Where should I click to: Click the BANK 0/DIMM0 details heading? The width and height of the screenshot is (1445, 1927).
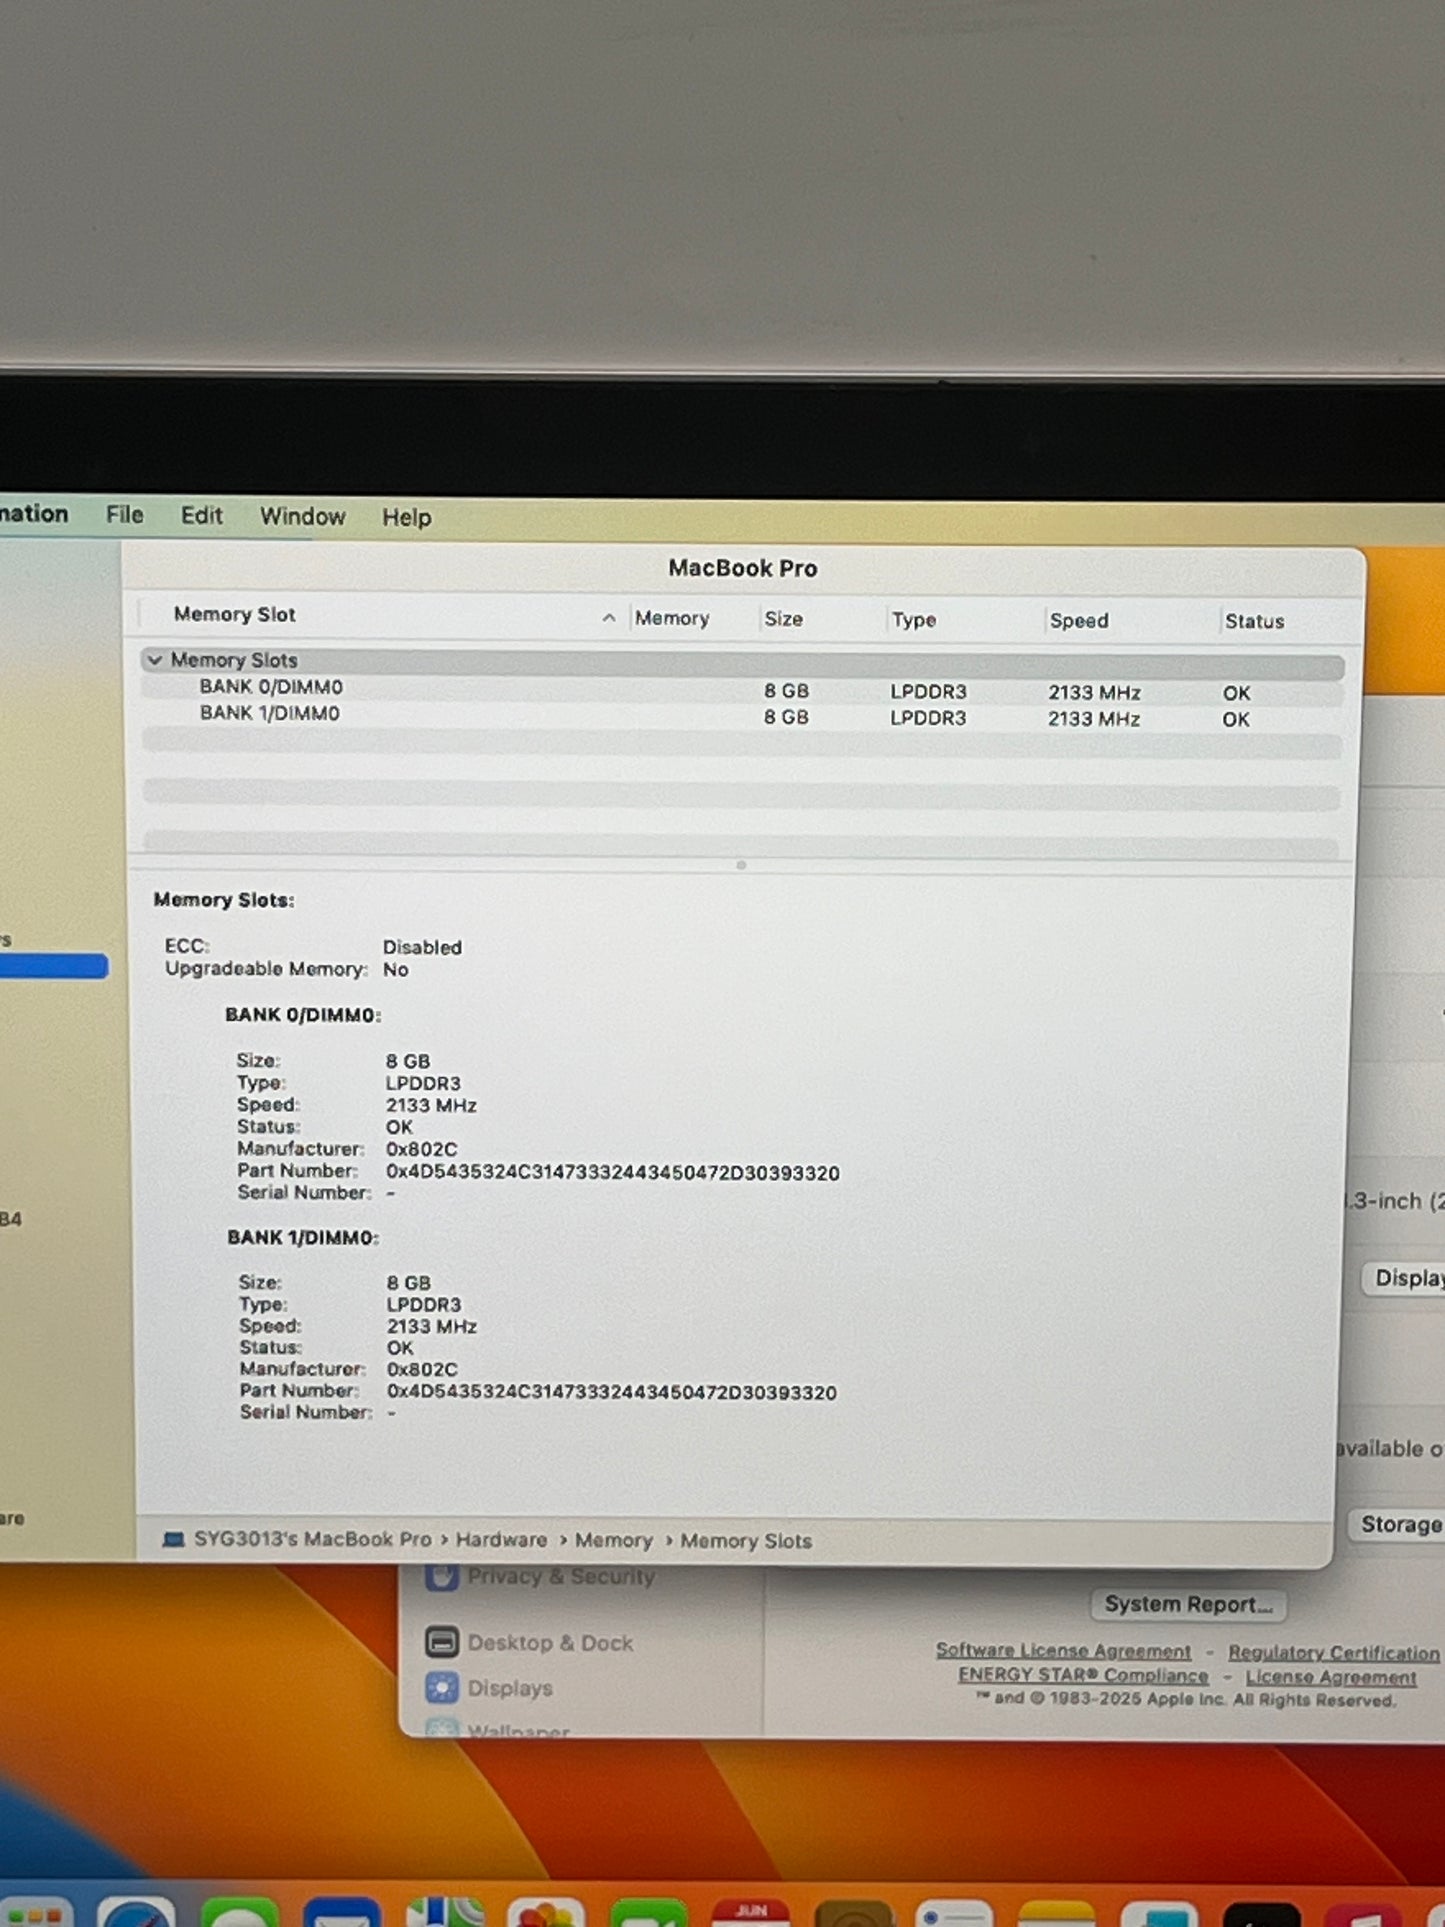303,1015
